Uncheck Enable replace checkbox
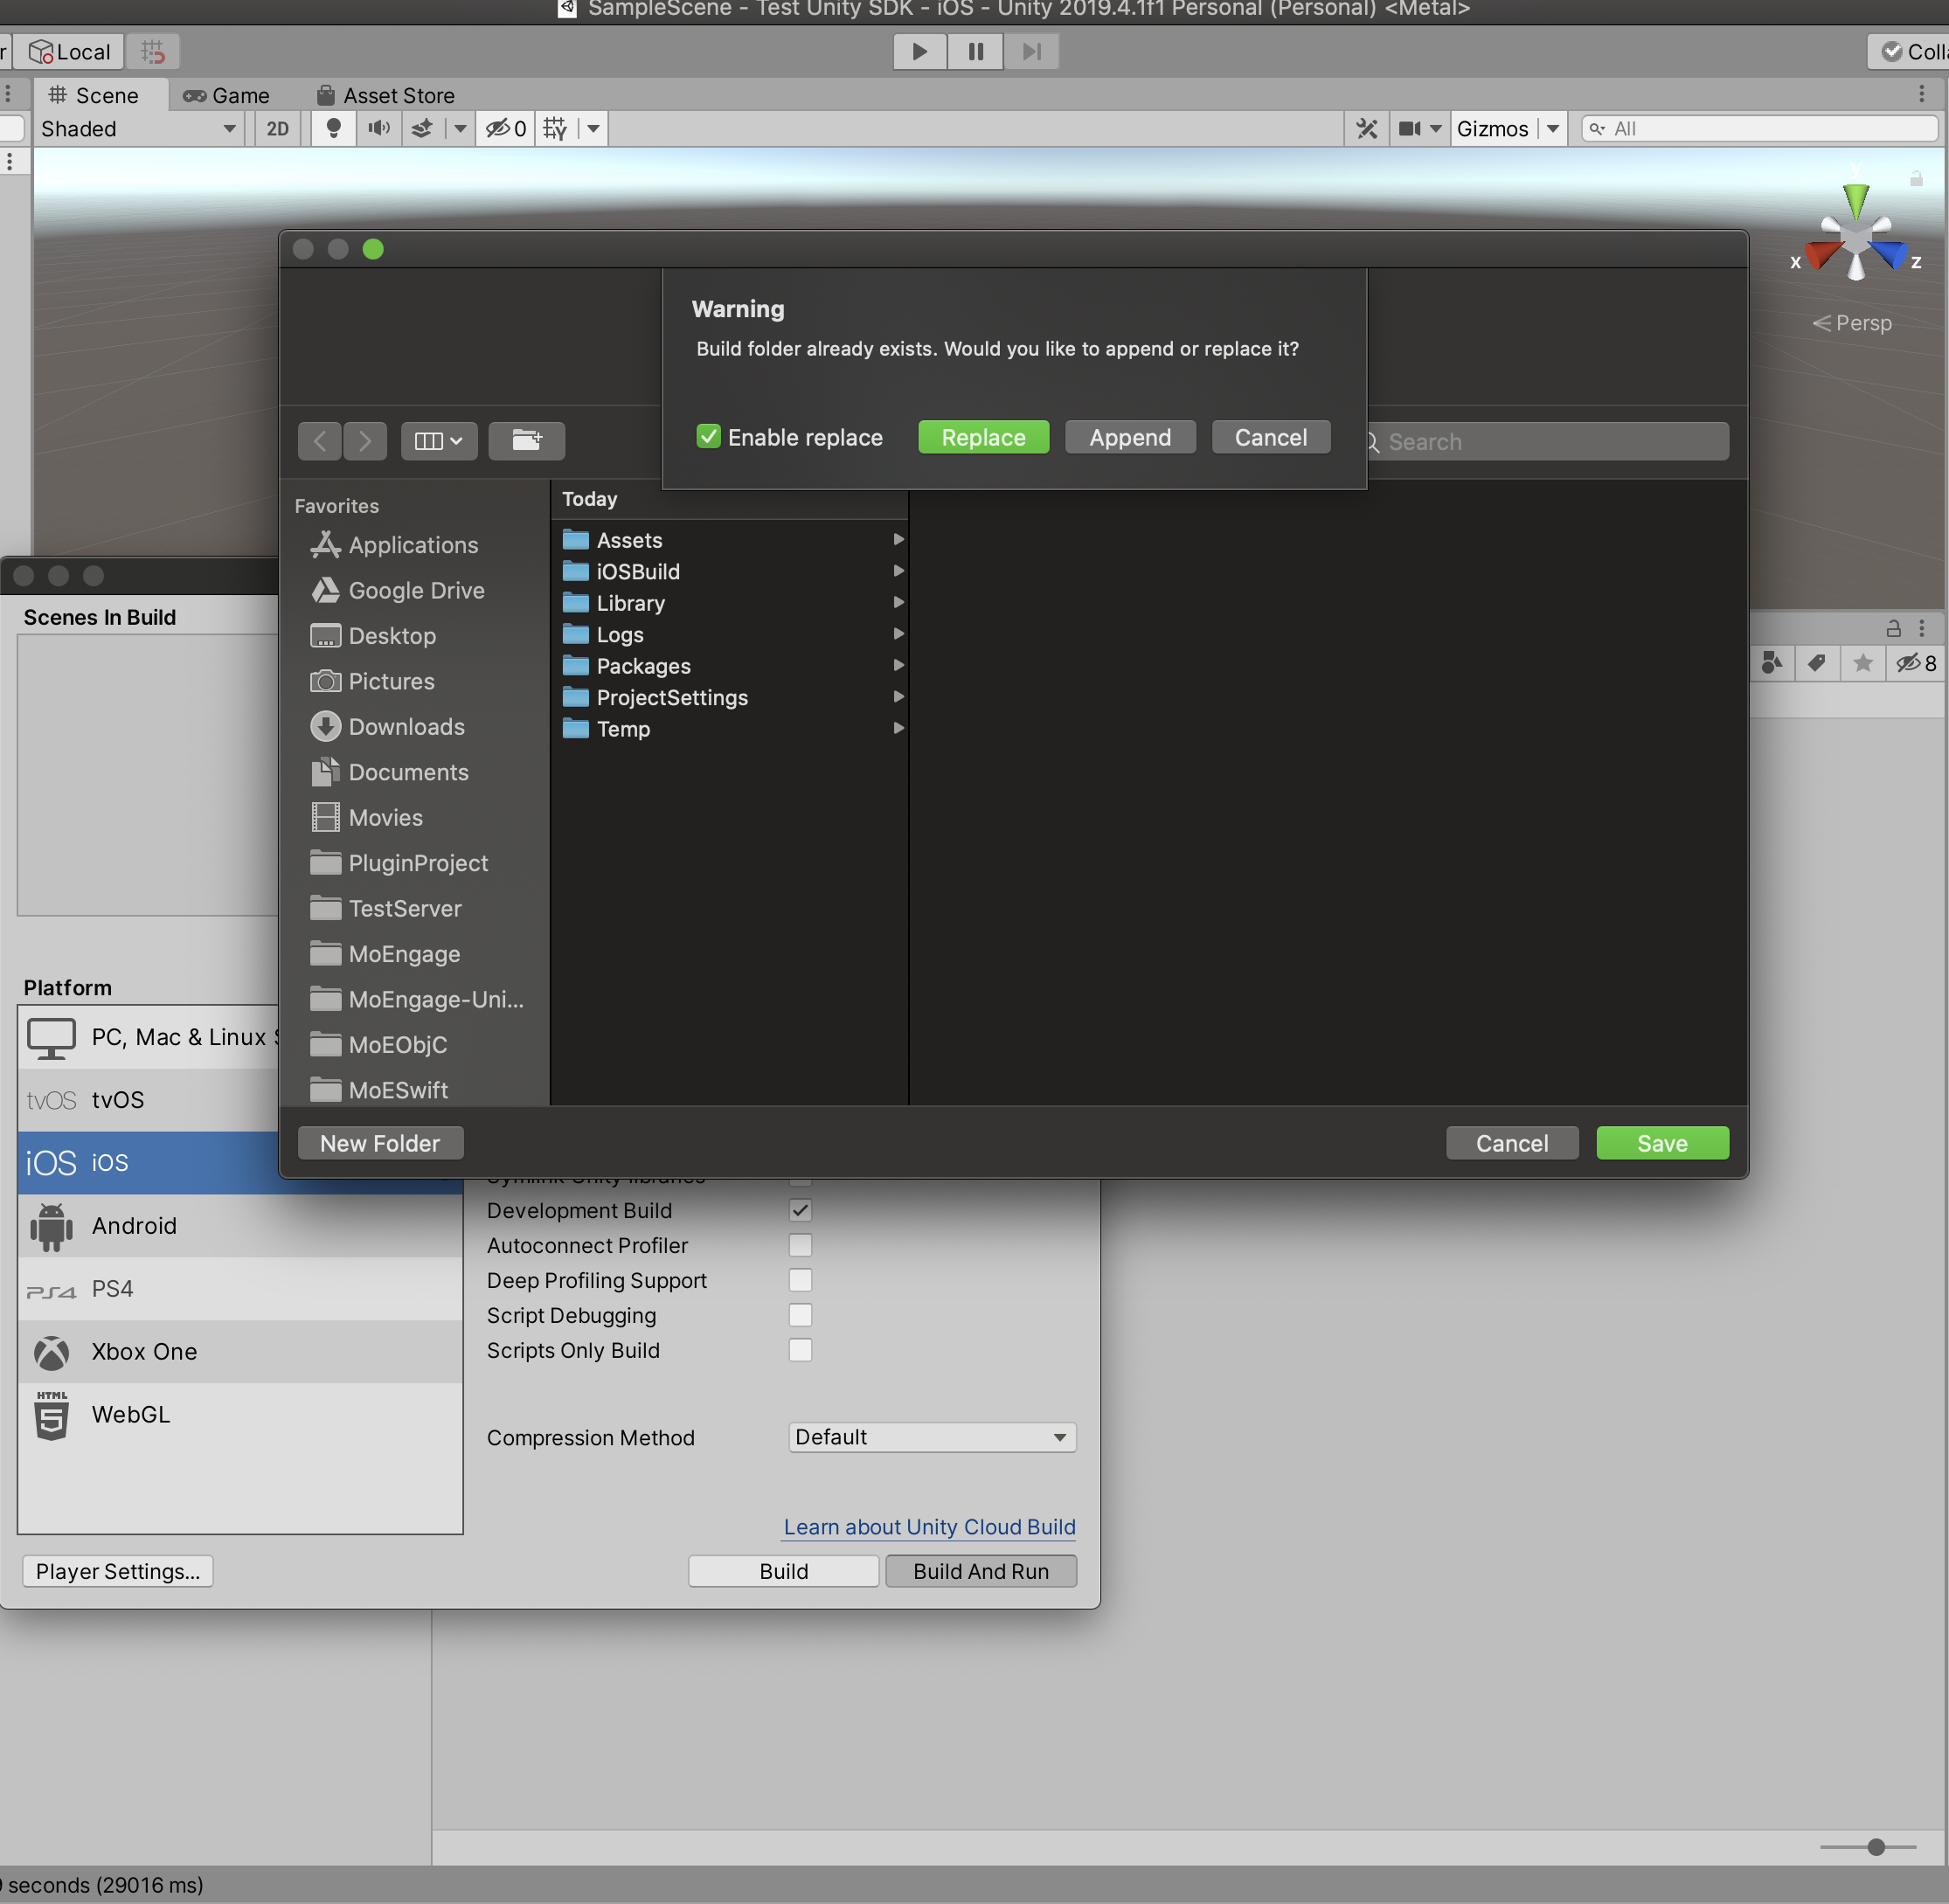The image size is (1949, 1904). [x=708, y=437]
